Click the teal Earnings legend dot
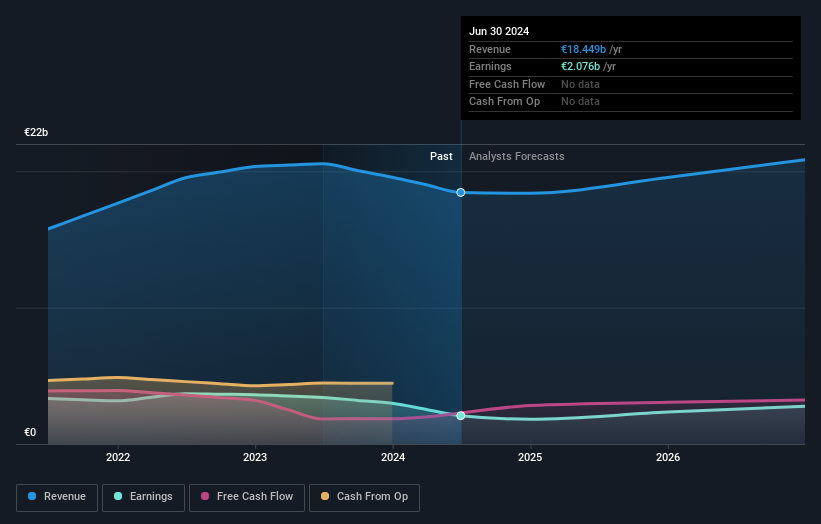The image size is (821, 524). point(118,496)
